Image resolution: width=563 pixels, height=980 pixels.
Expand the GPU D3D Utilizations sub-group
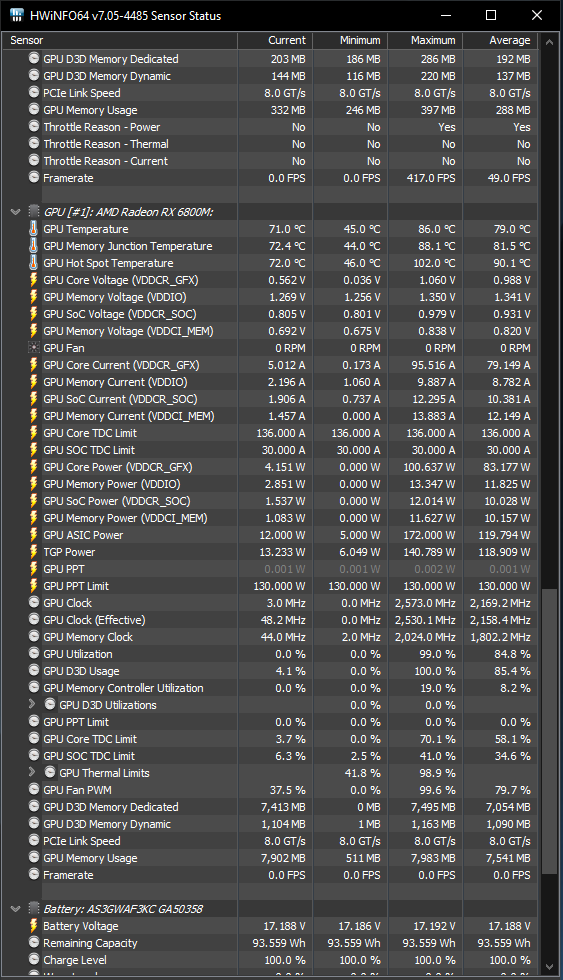(32, 704)
